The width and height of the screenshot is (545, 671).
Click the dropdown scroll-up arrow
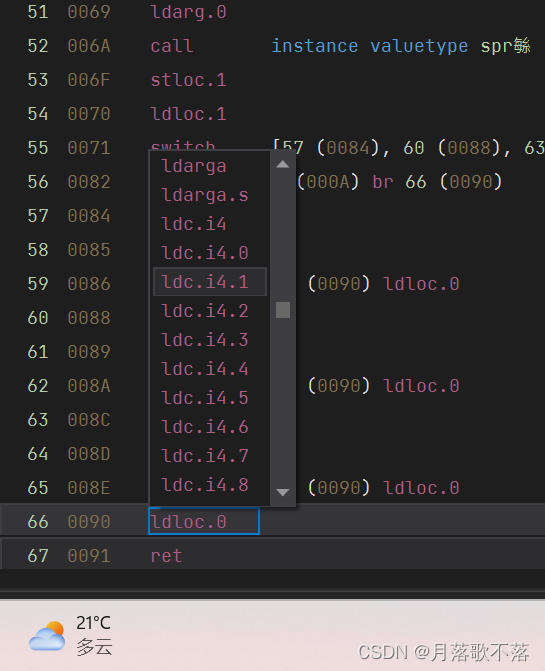(x=282, y=164)
